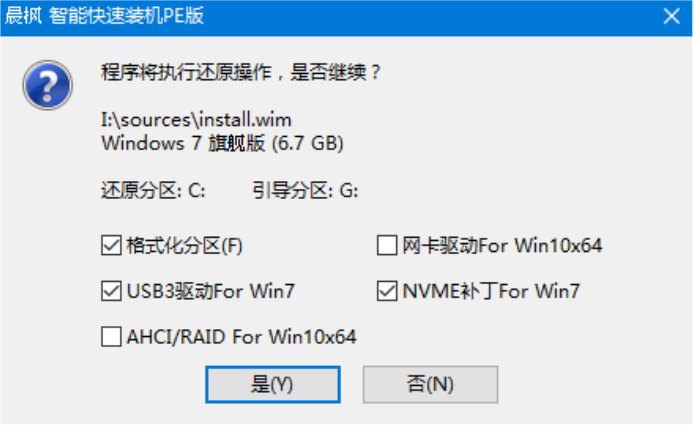Click the 网卡驱动For Win10x64 label text
The height and width of the screenshot is (425, 694).
(x=502, y=246)
